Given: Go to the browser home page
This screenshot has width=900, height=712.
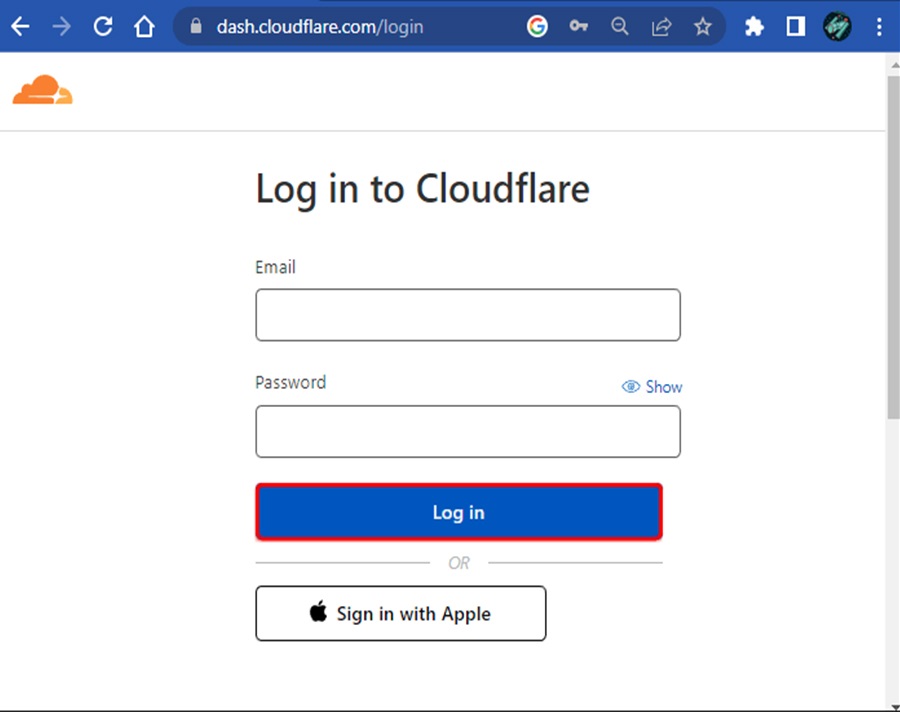Looking at the screenshot, I should click(x=145, y=27).
